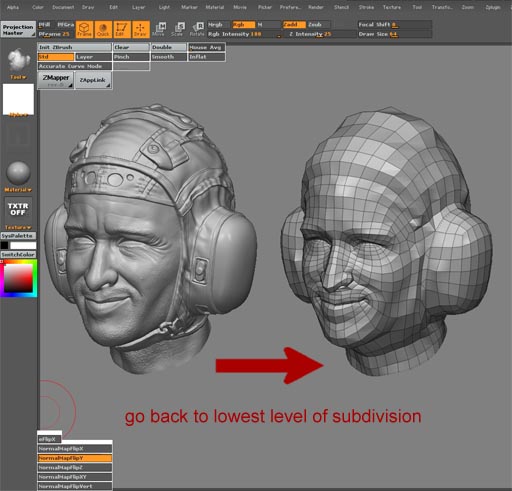Adjust the Z Intensity slider
The height and width of the screenshot is (491, 512).
pyautogui.click(x=319, y=34)
